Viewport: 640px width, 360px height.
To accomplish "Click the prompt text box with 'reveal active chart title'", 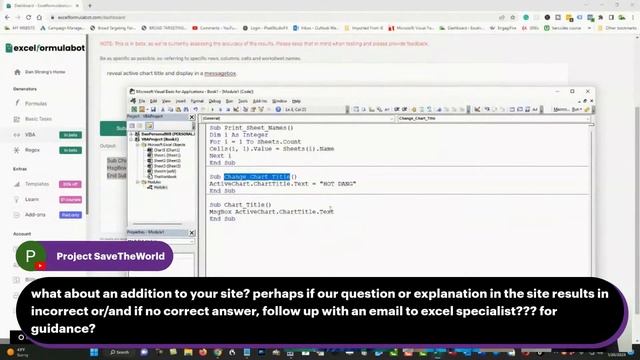I will (x=334, y=73).
